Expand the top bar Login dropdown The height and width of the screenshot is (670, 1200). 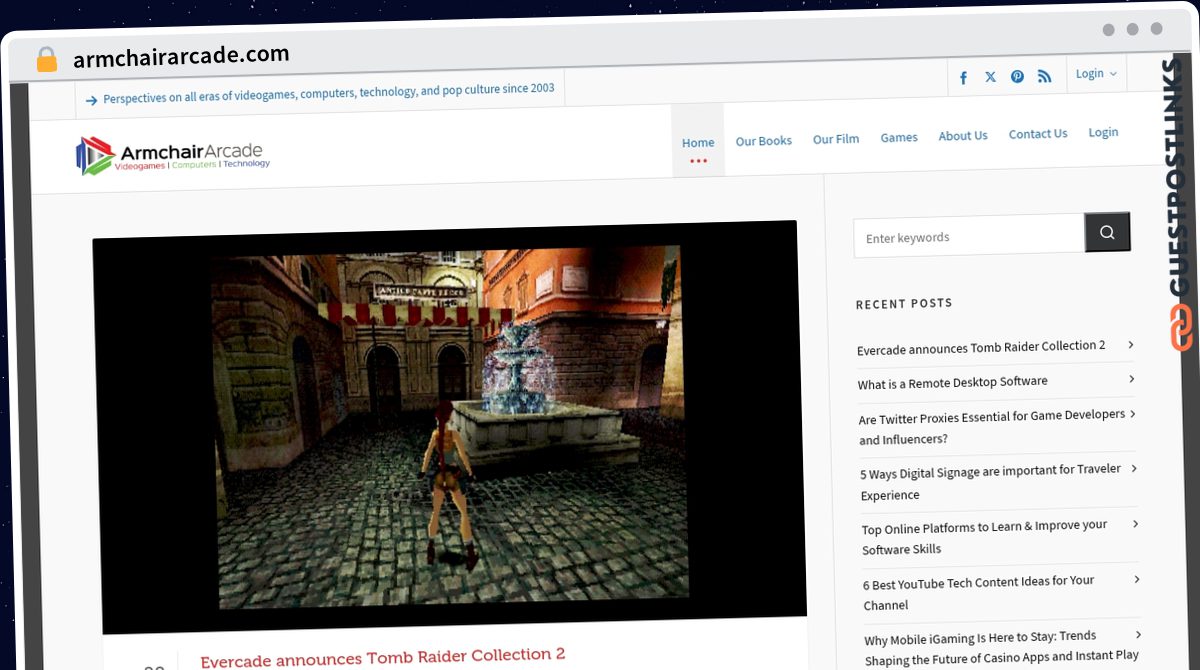pyautogui.click(x=1096, y=74)
